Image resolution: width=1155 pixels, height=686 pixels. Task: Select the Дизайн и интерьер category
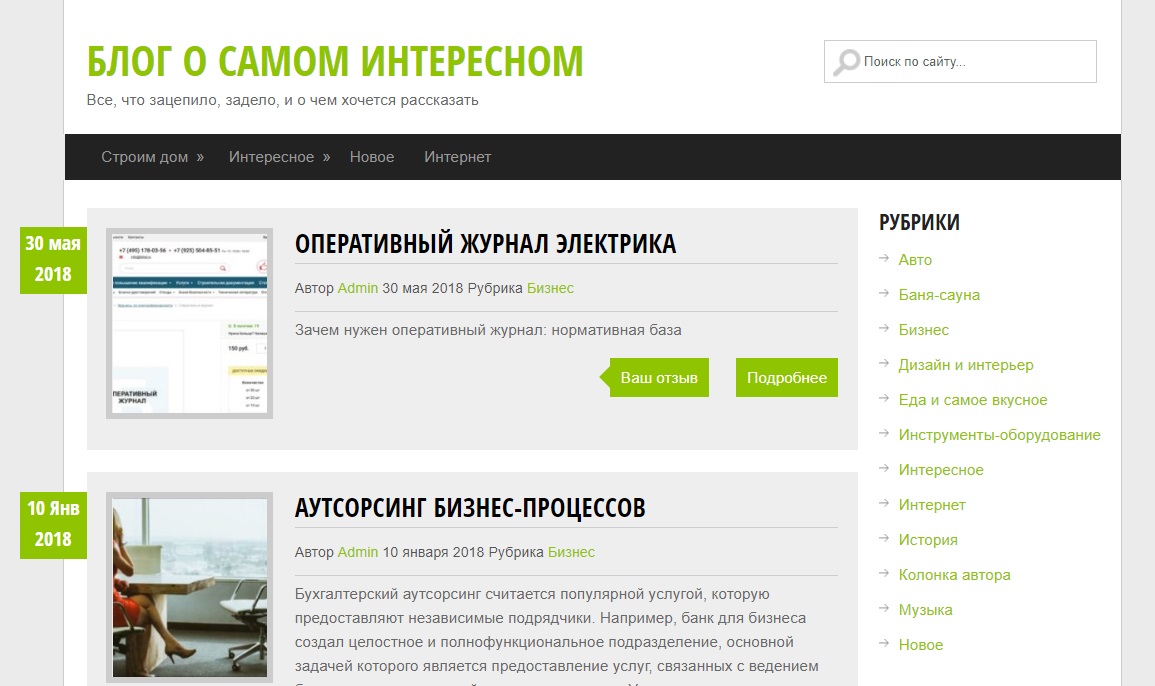point(965,365)
